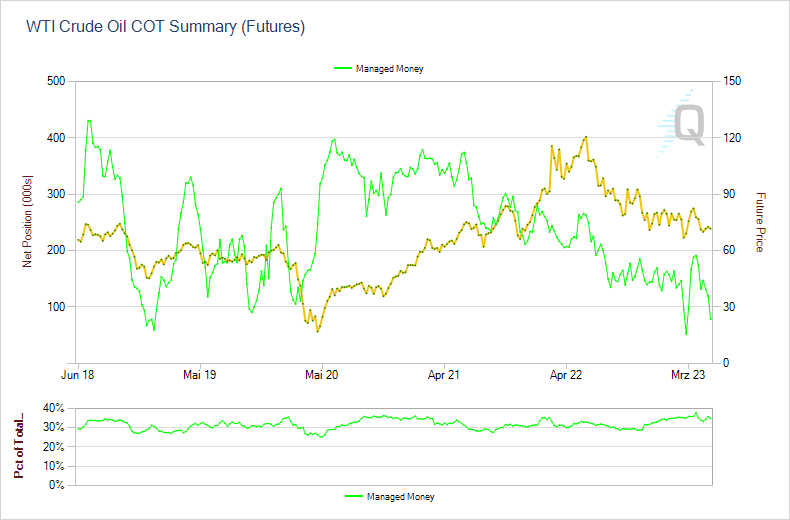Click the Future Price axis title
Viewport: 790px width, 520px height.
click(760, 222)
